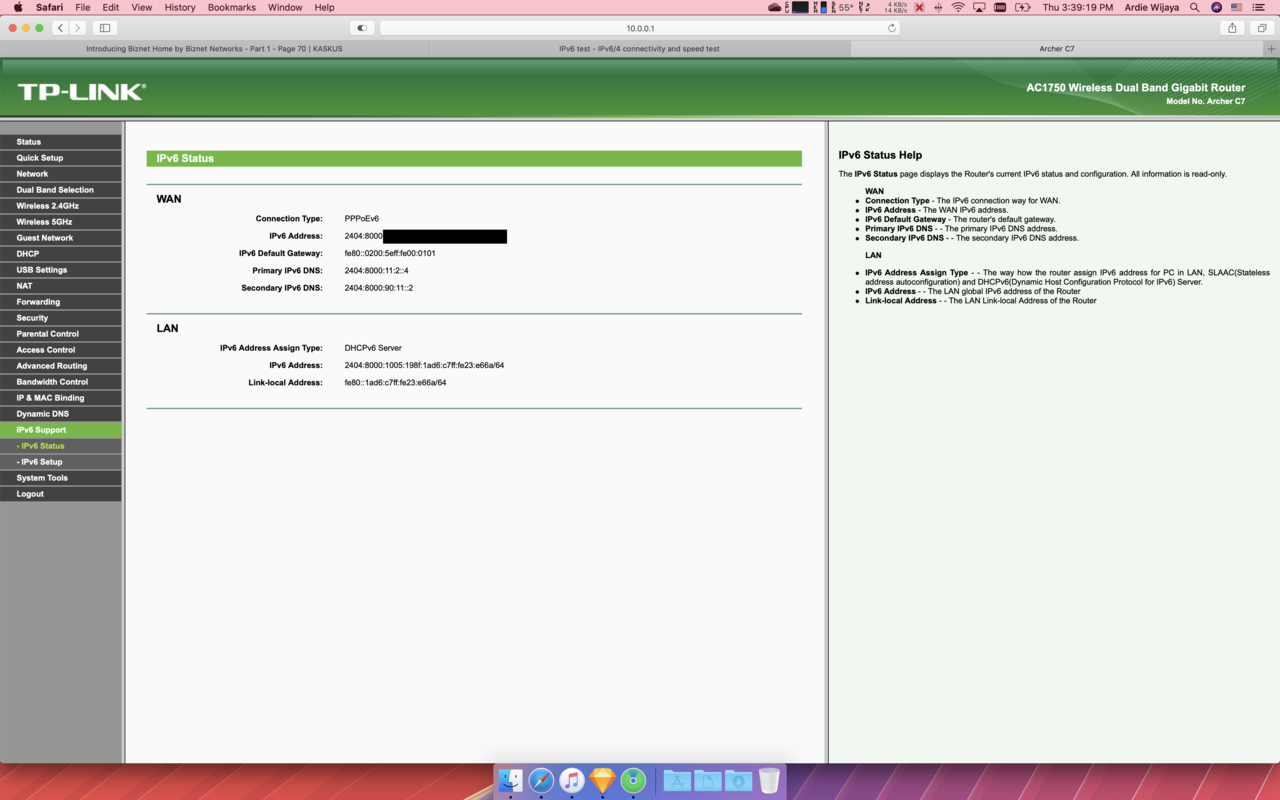Open the Wi-Fi menu
1280x800 pixels.
[957, 8]
